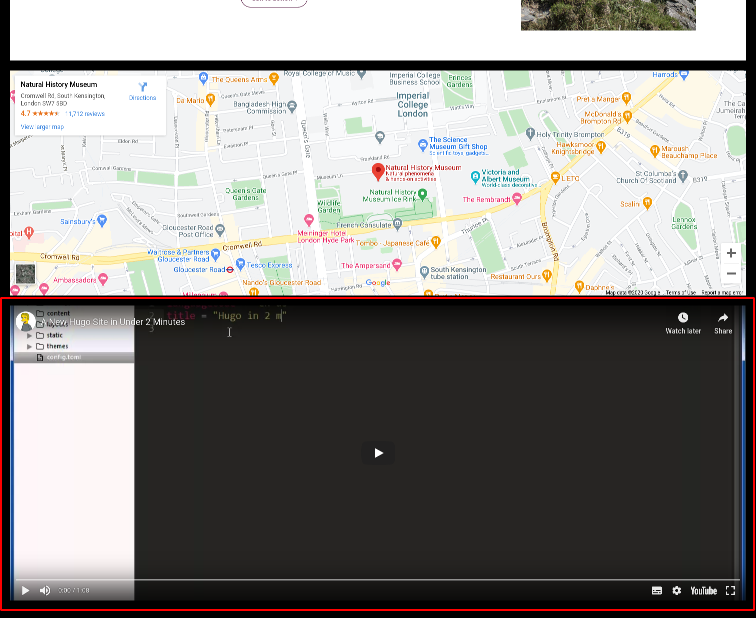Click the Natural History Museum Ice Rink marker

click(x=422, y=194)
